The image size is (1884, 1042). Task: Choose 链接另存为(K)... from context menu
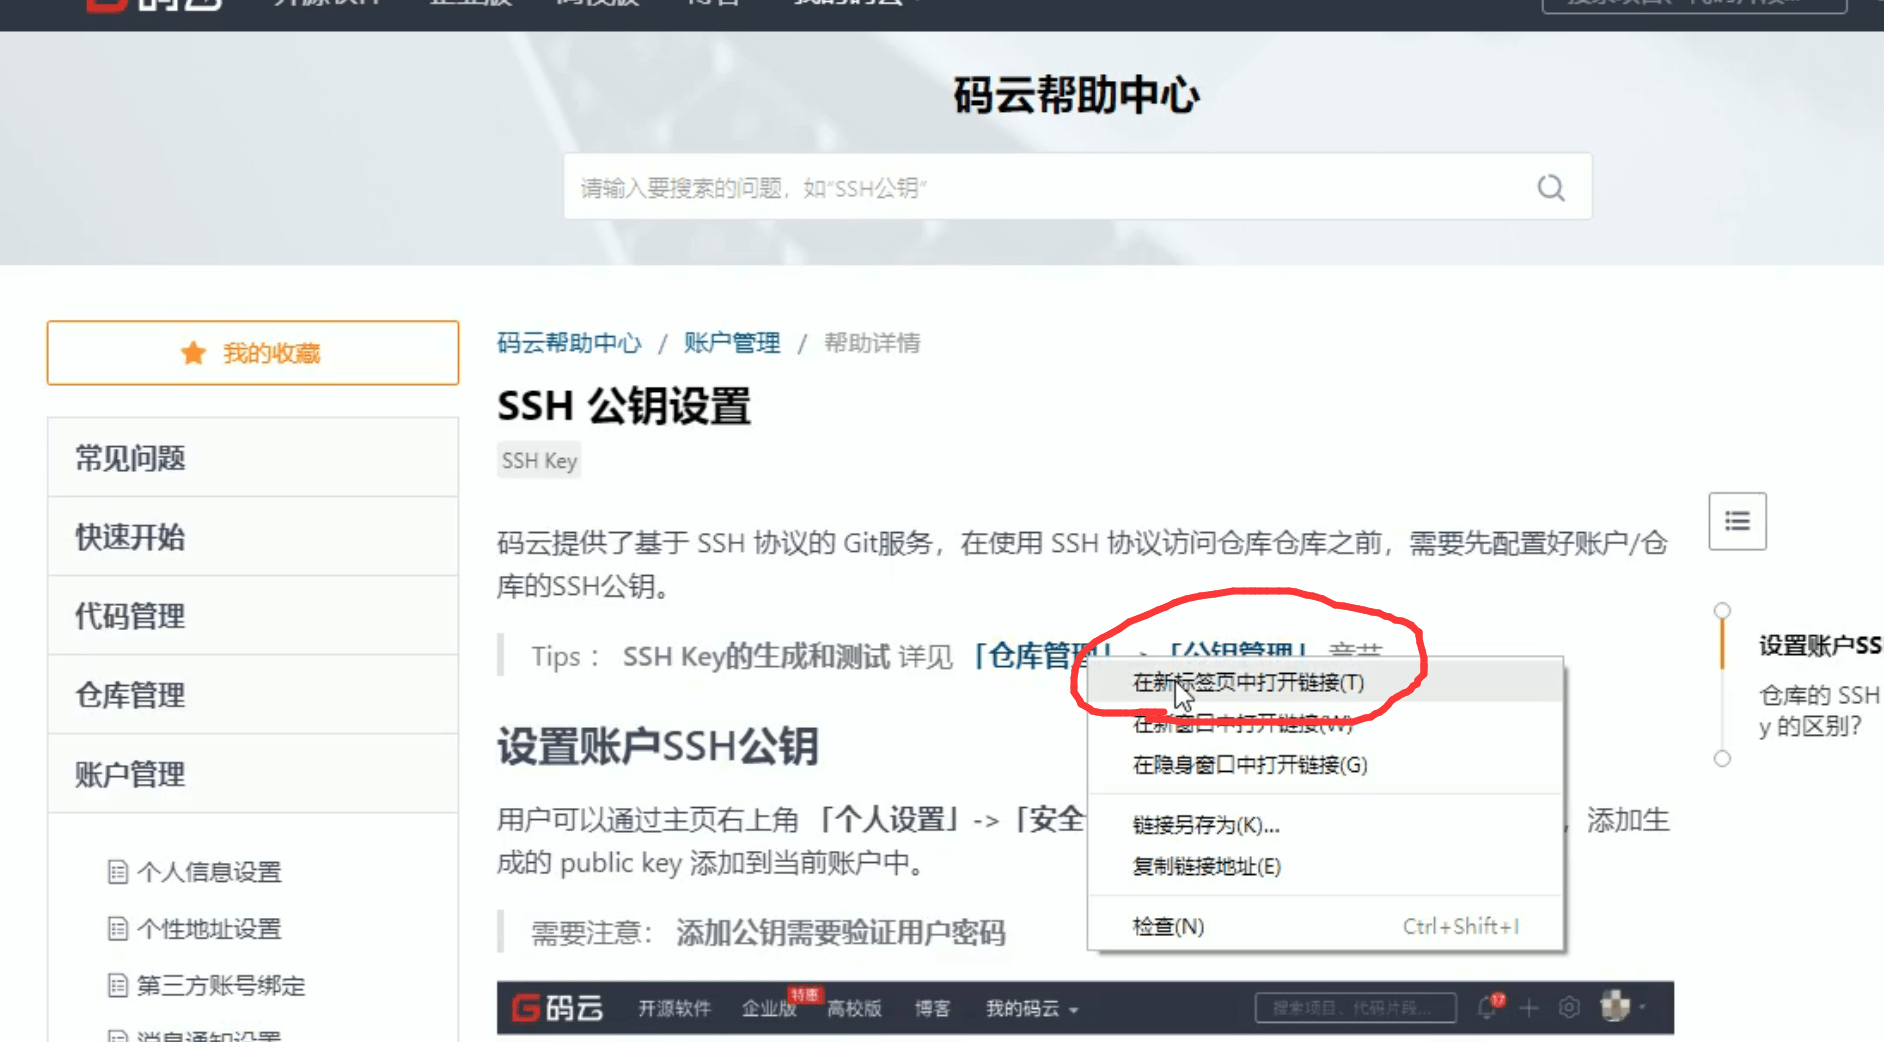pos(1326,825)
